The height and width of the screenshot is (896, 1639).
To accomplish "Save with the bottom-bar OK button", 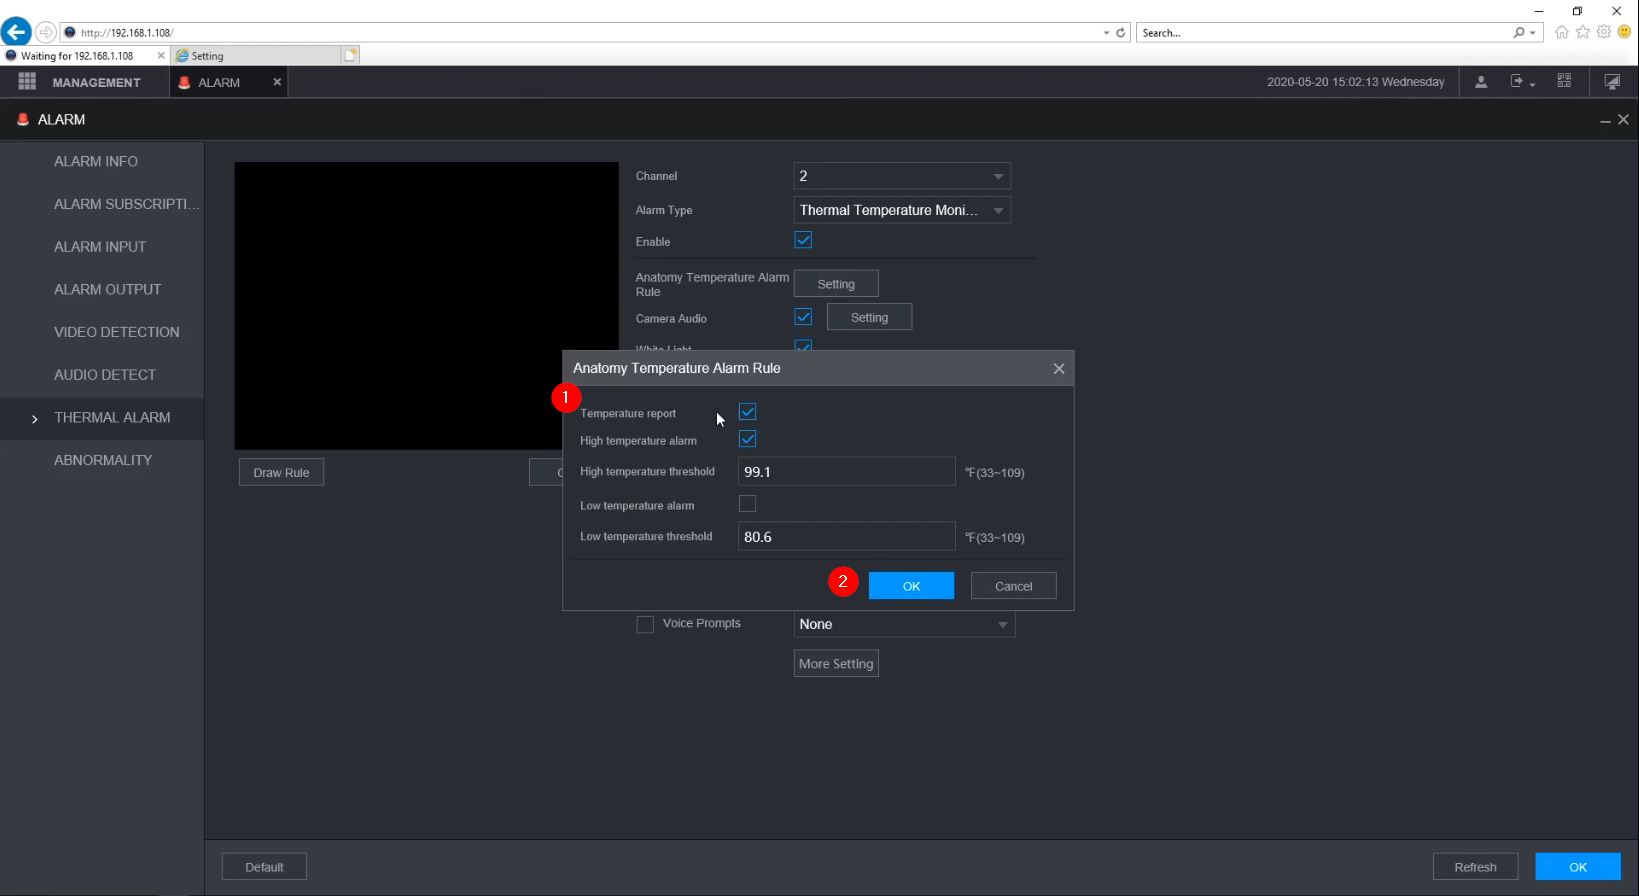I will 1578,867.
